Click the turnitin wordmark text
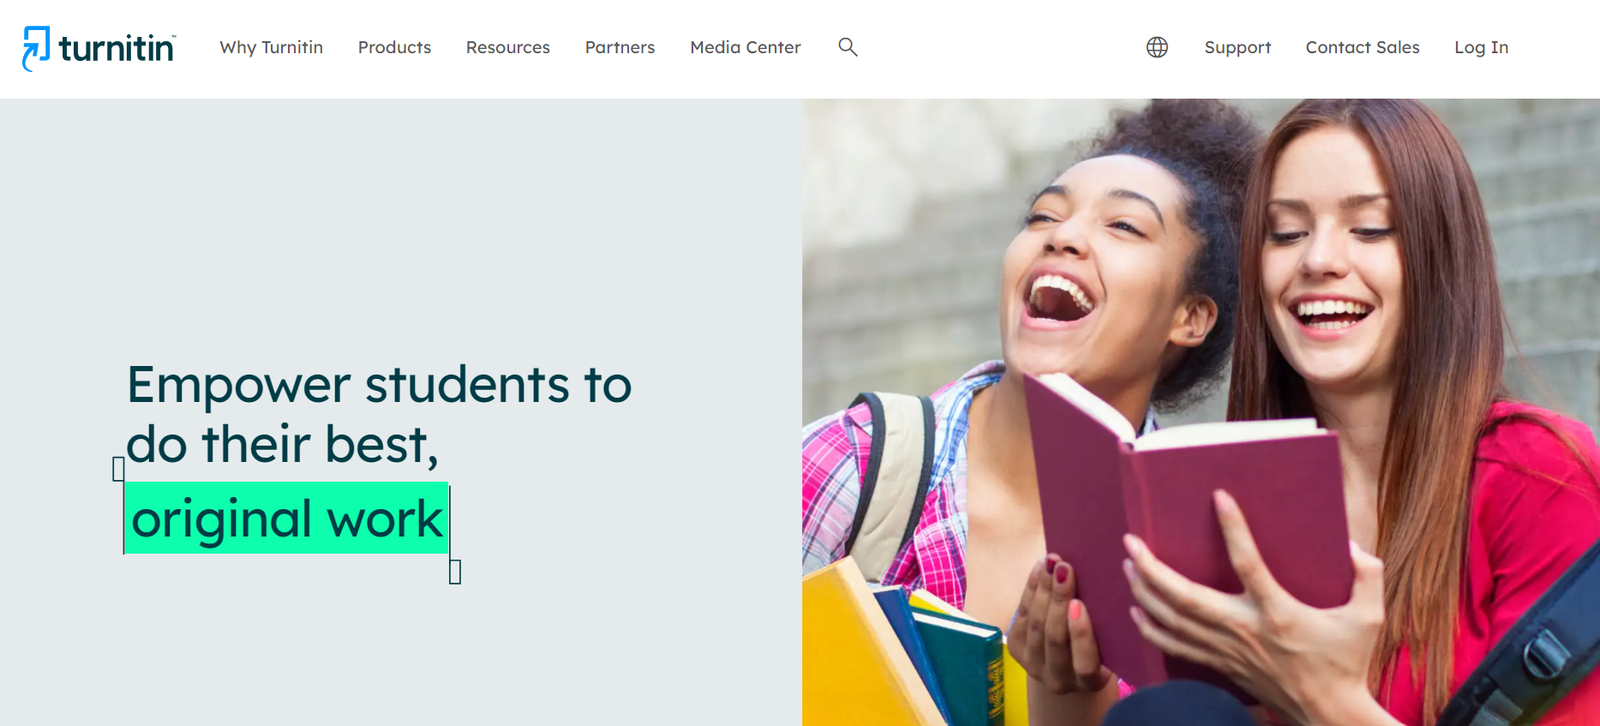The image size is (1600, 726). 116,48
